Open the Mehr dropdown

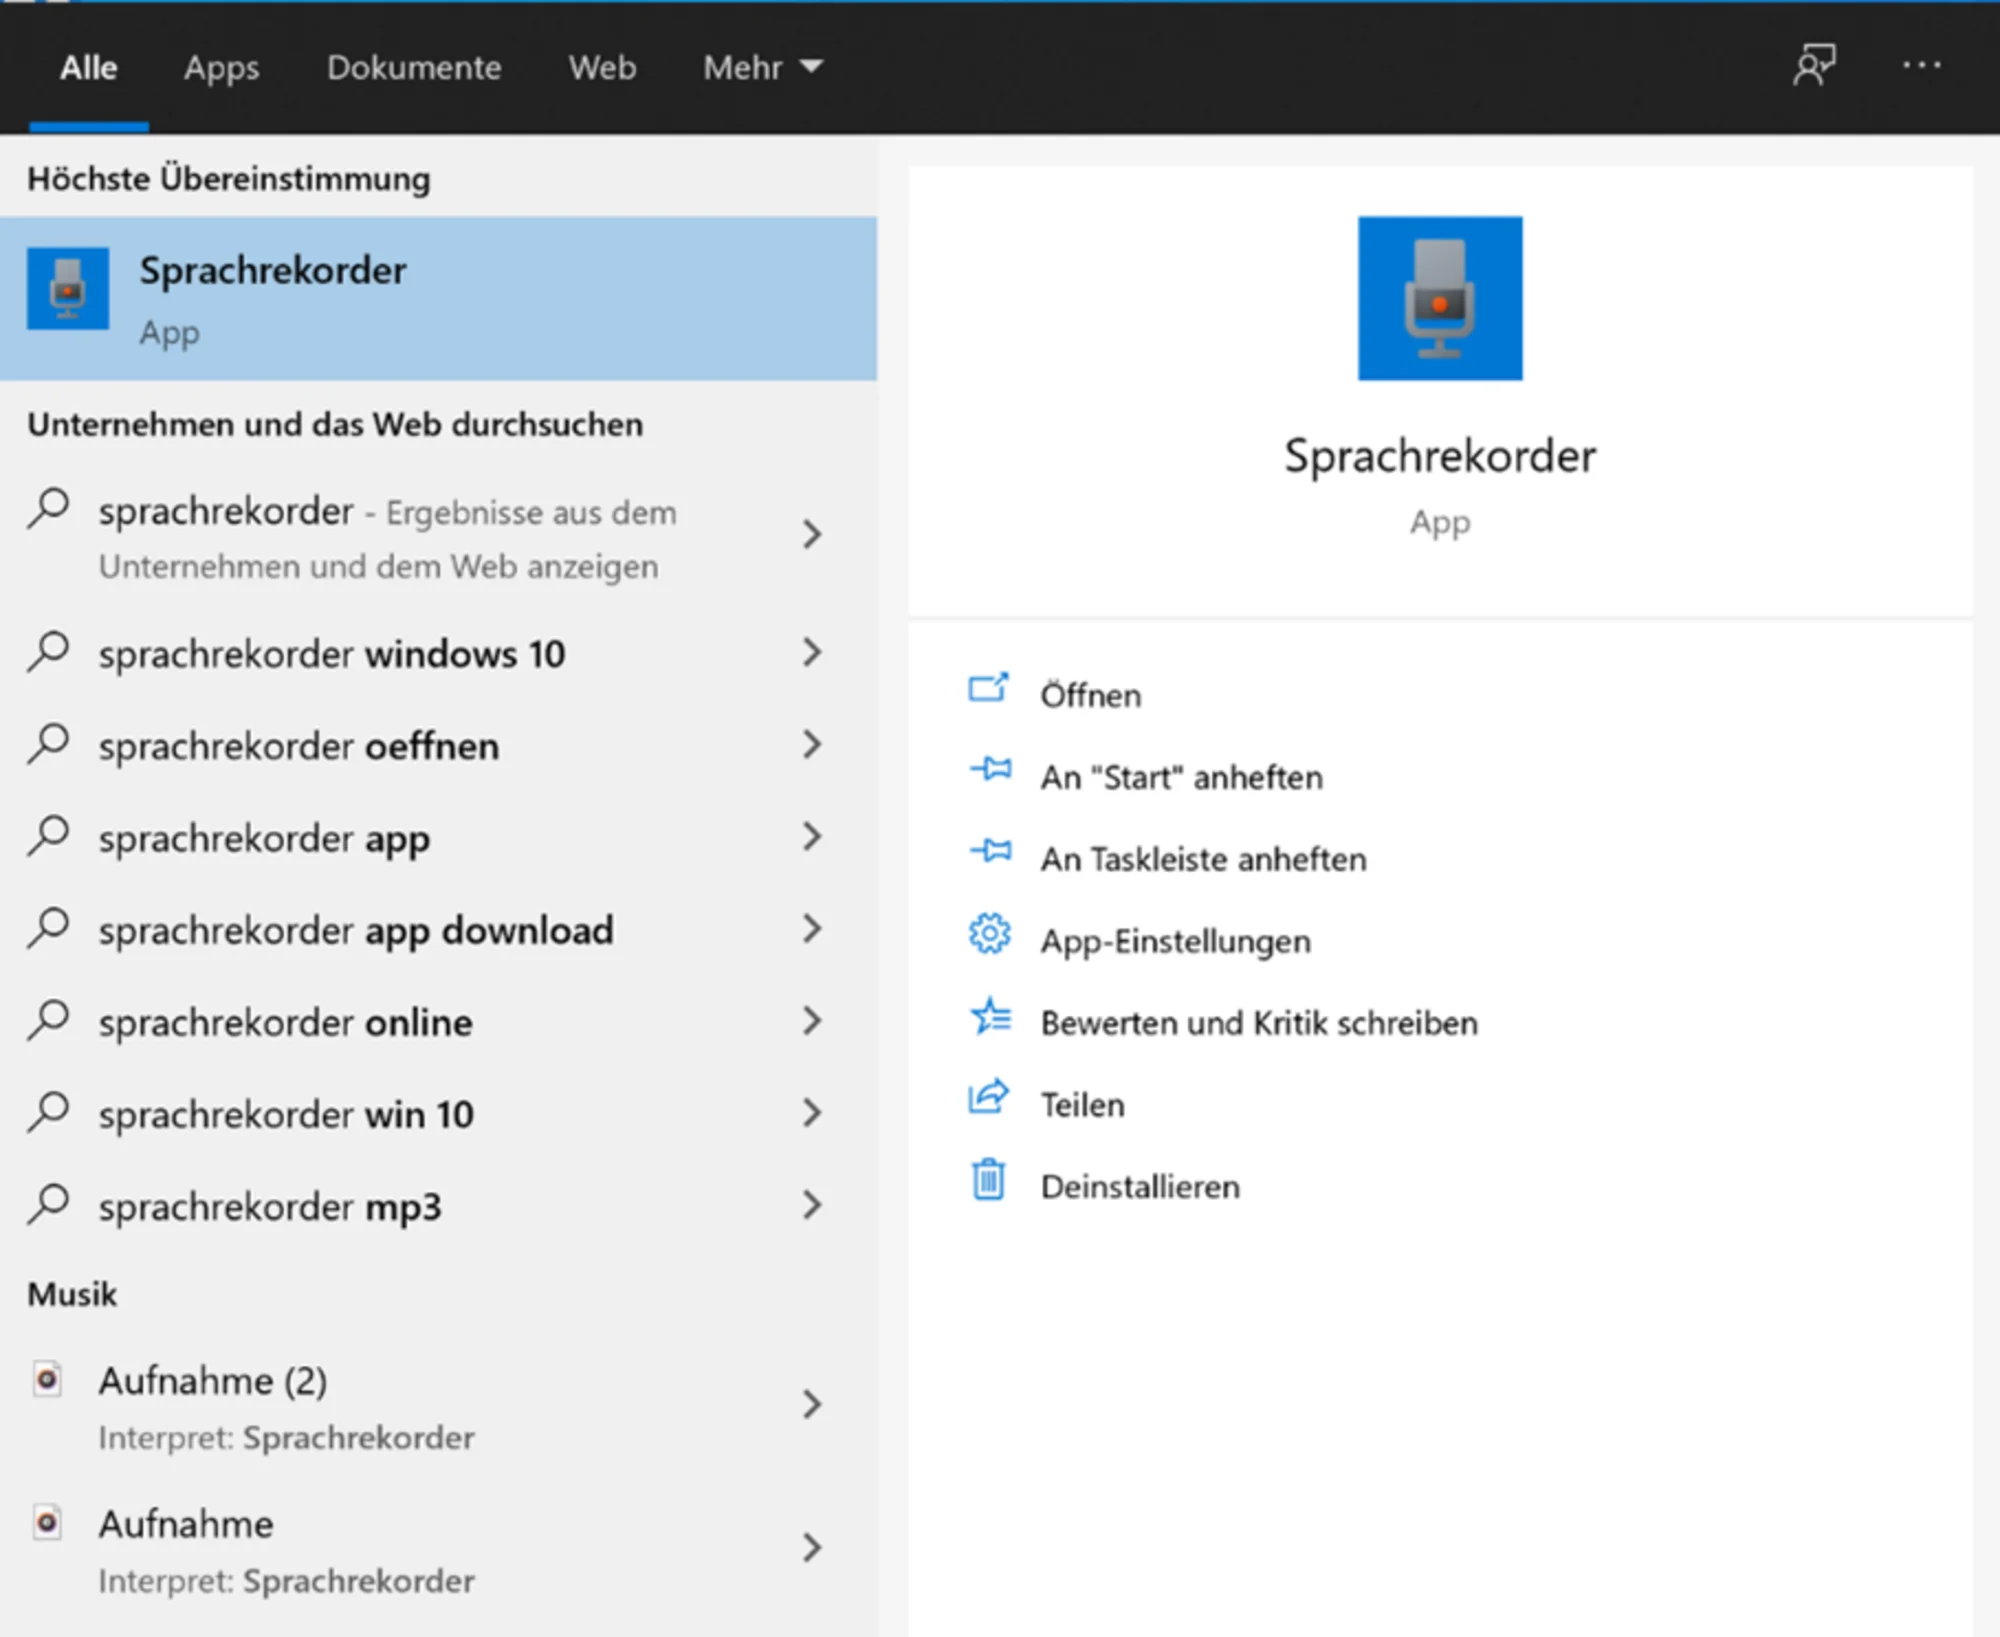click(762, 68)
